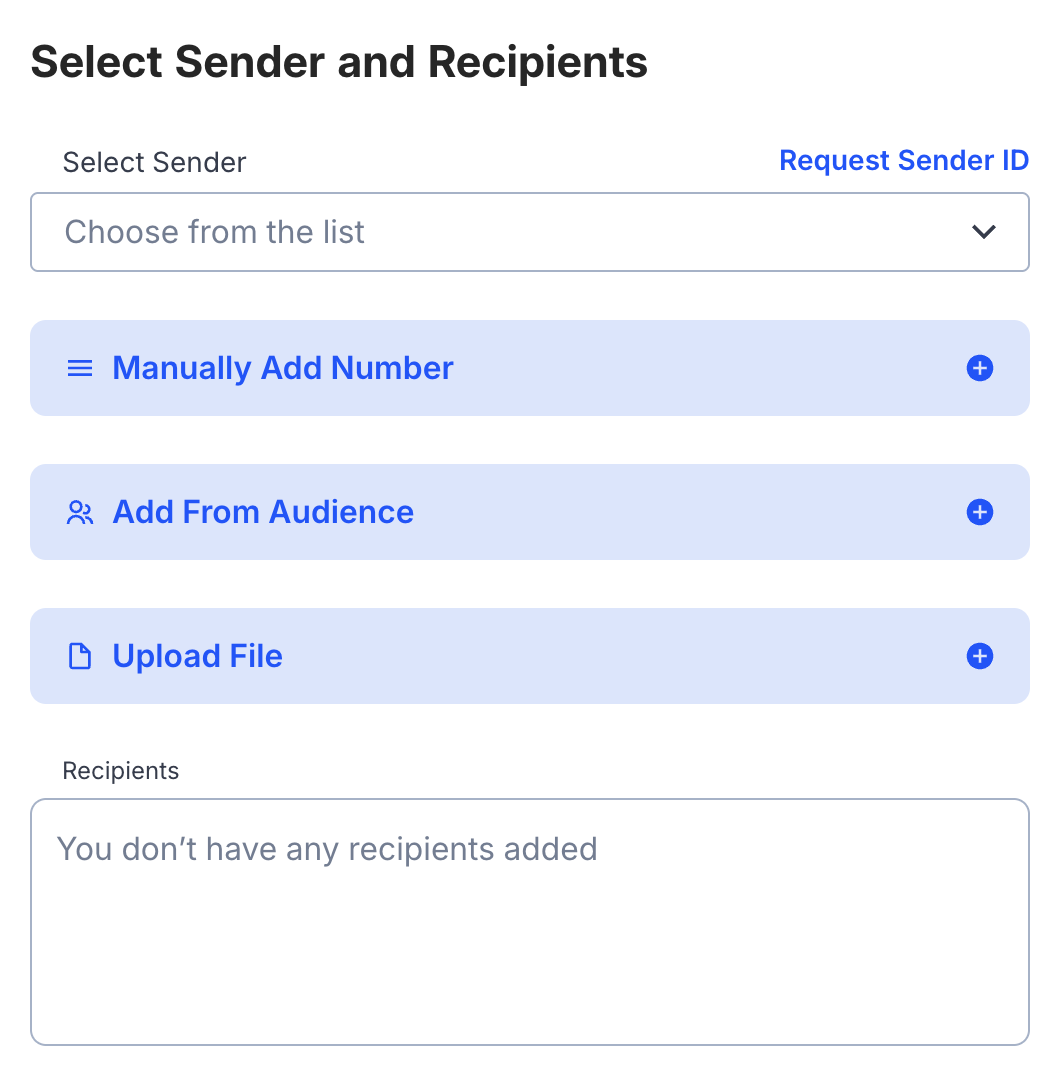Open the Request Sender ID link
Image resolution: width=1062 pixels, height=1086 pixels.
point(904,161)
